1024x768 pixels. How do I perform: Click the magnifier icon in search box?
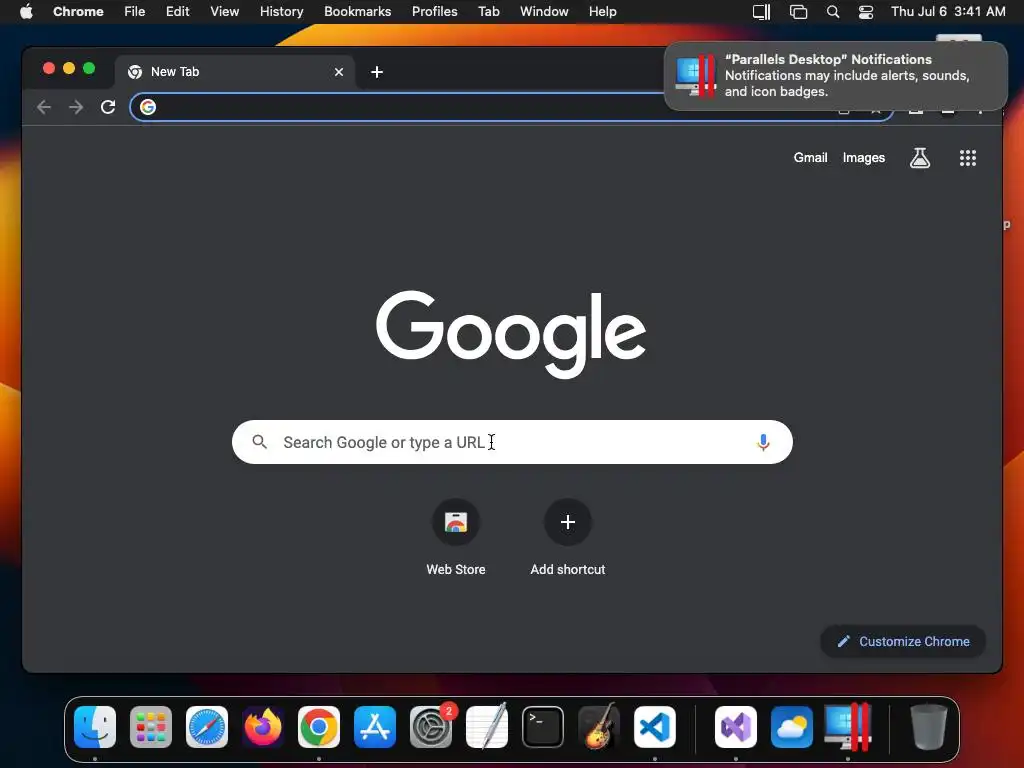[259, 442]
